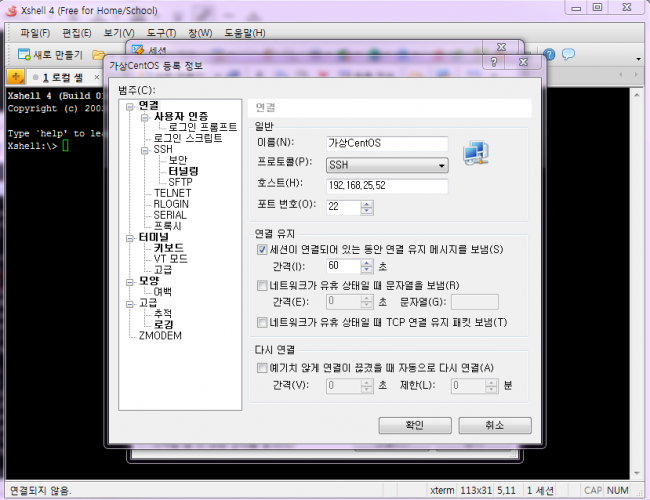Image resolution: width=650 pixels, height=500 pixels.
Task: Toggle keep-alive message checkbox while session connected
Action: point(262,250)
